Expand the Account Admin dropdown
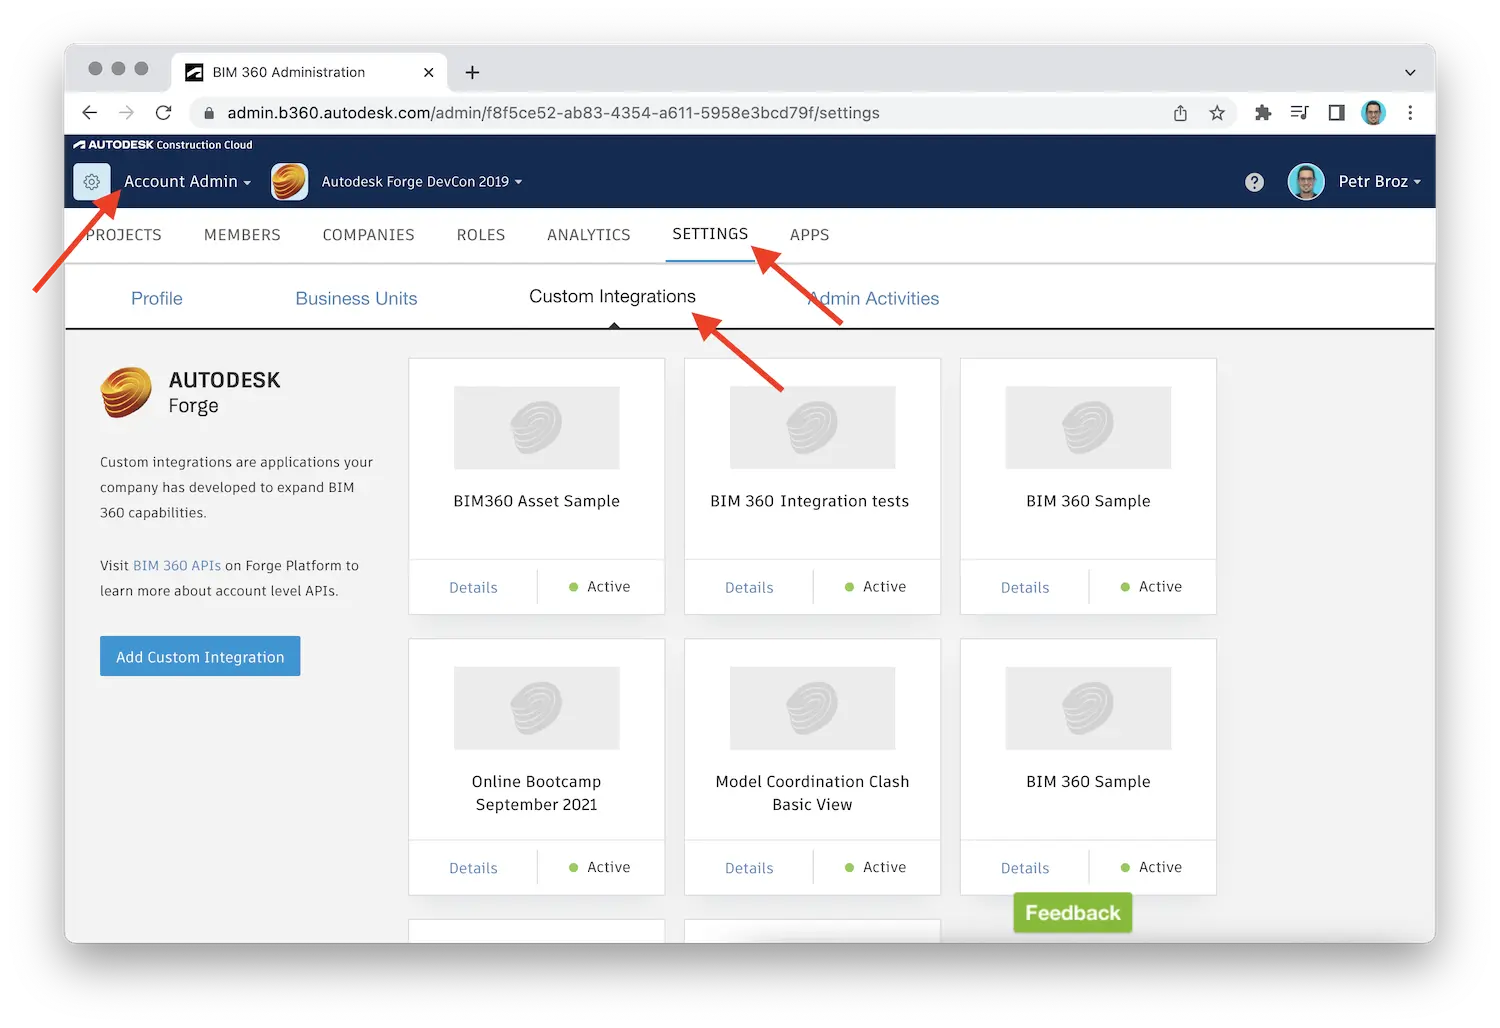 (187, 182)
